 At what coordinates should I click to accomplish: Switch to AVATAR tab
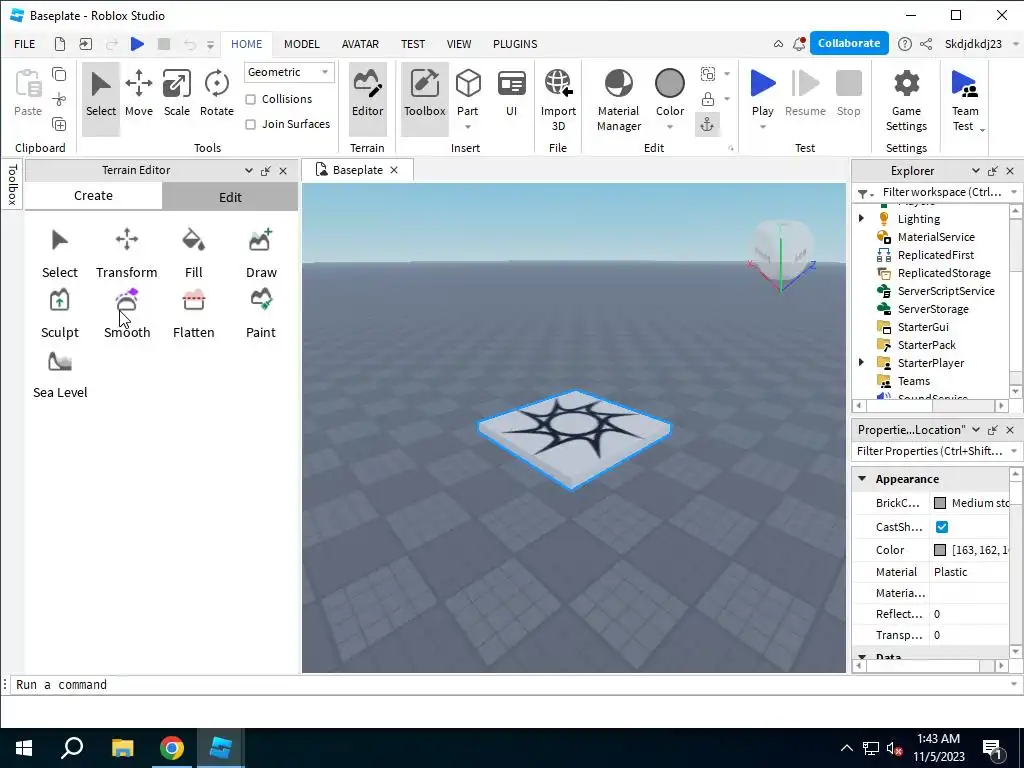(360, 44)
